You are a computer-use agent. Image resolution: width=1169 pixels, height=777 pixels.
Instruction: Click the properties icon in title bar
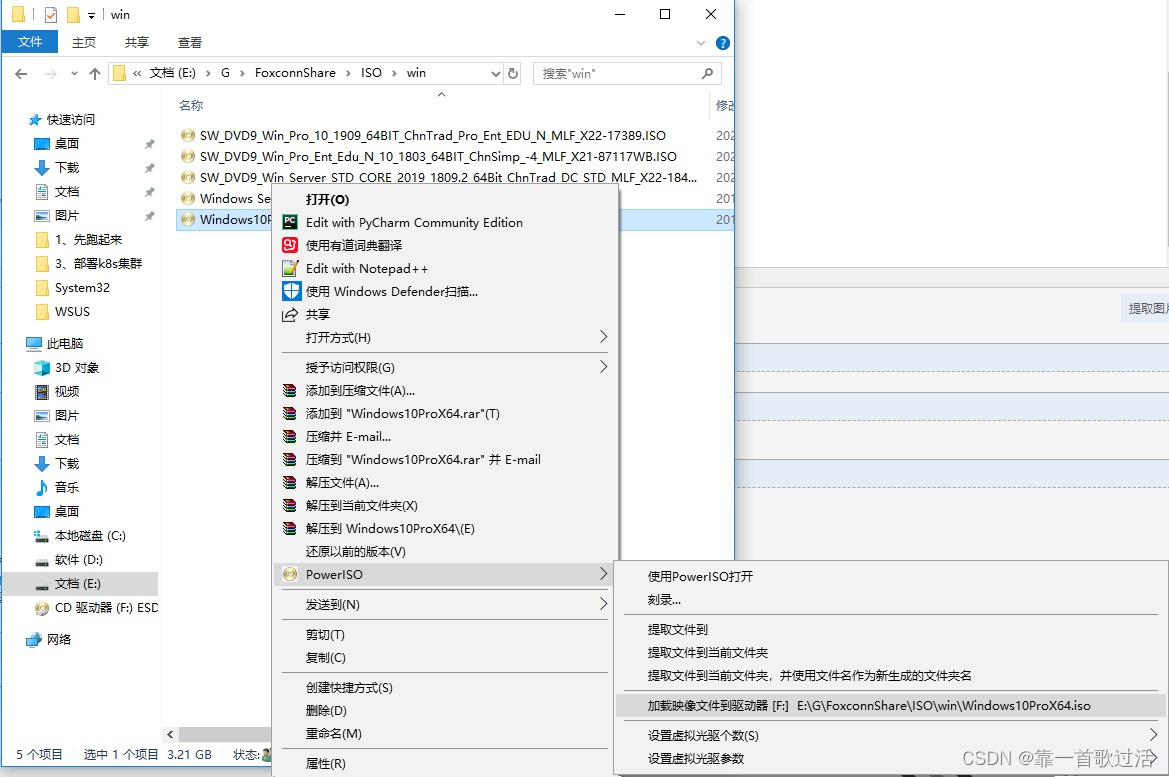click(51, 14)
